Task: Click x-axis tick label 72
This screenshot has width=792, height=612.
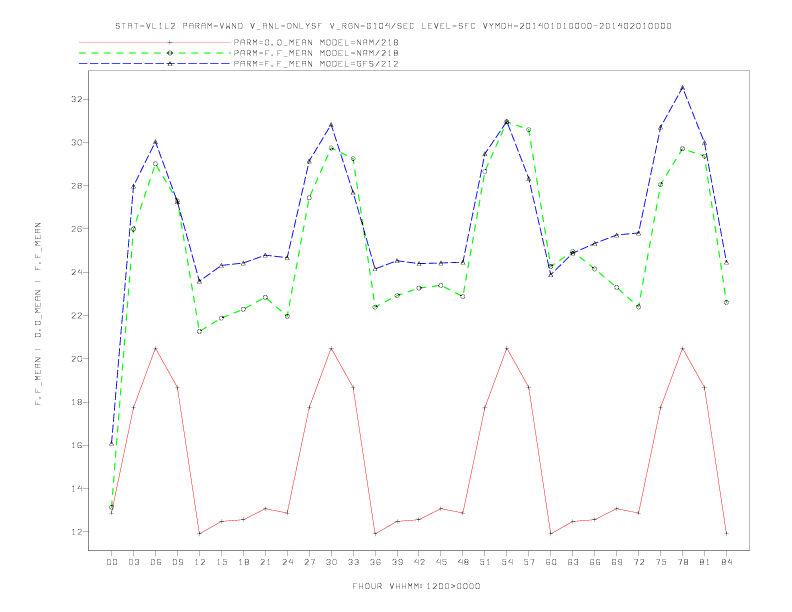Action: tap(638, 562)
